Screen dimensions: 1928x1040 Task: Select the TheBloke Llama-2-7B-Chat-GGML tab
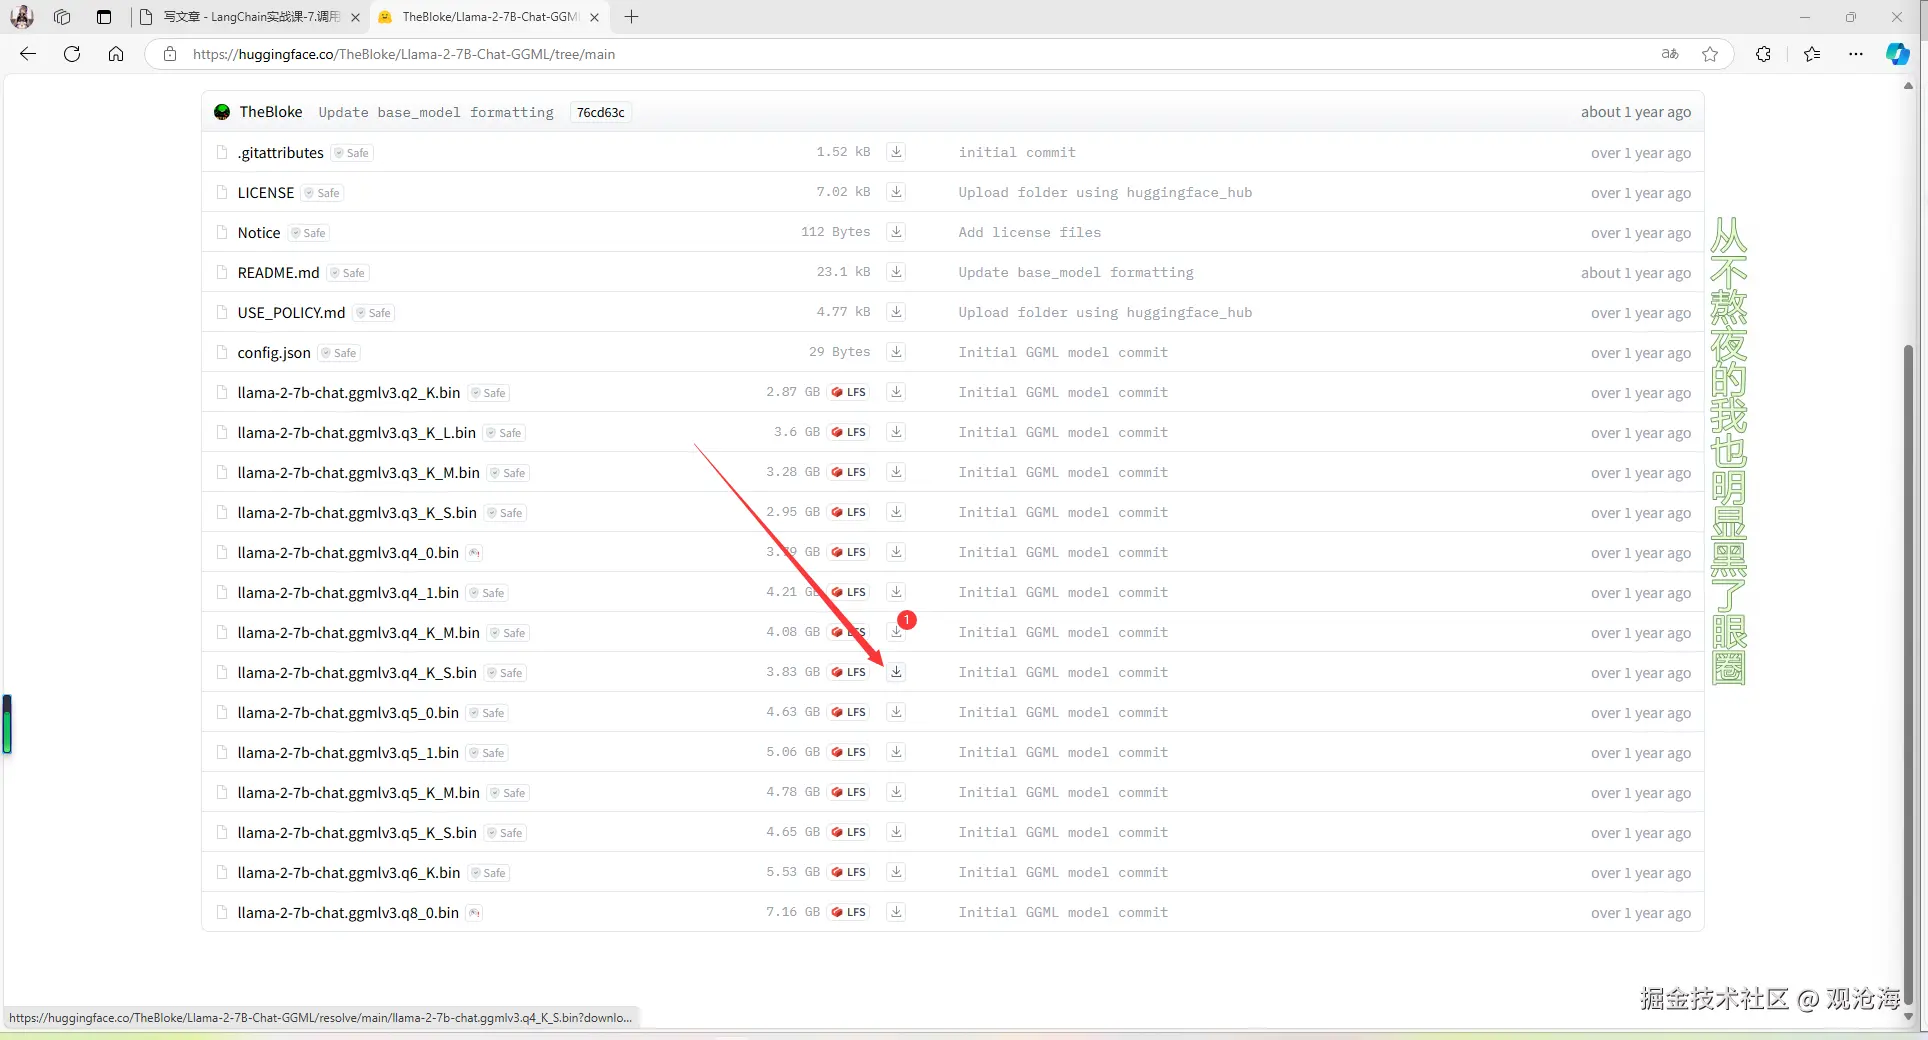[x=489, y=17]
